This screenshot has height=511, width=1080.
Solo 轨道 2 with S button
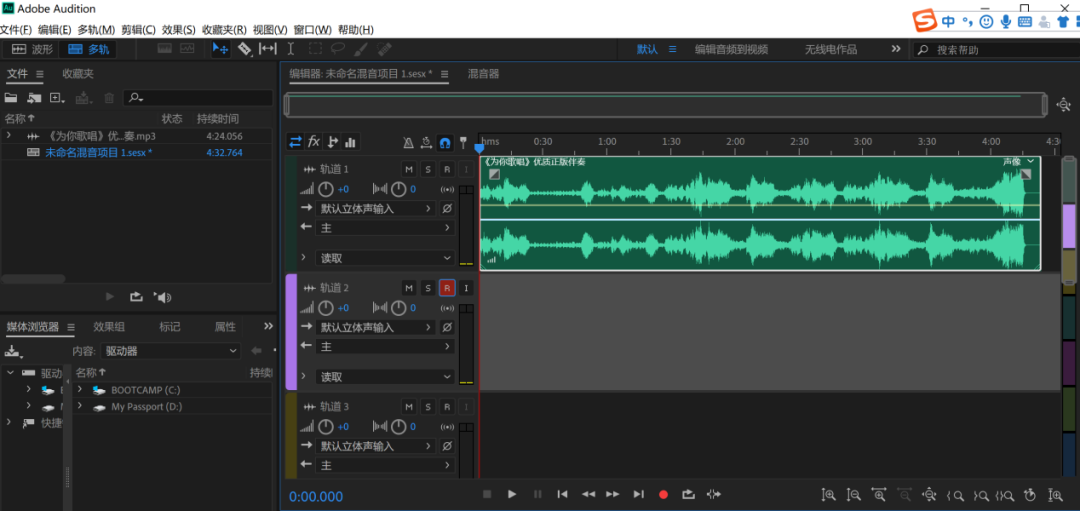point(427,288)
